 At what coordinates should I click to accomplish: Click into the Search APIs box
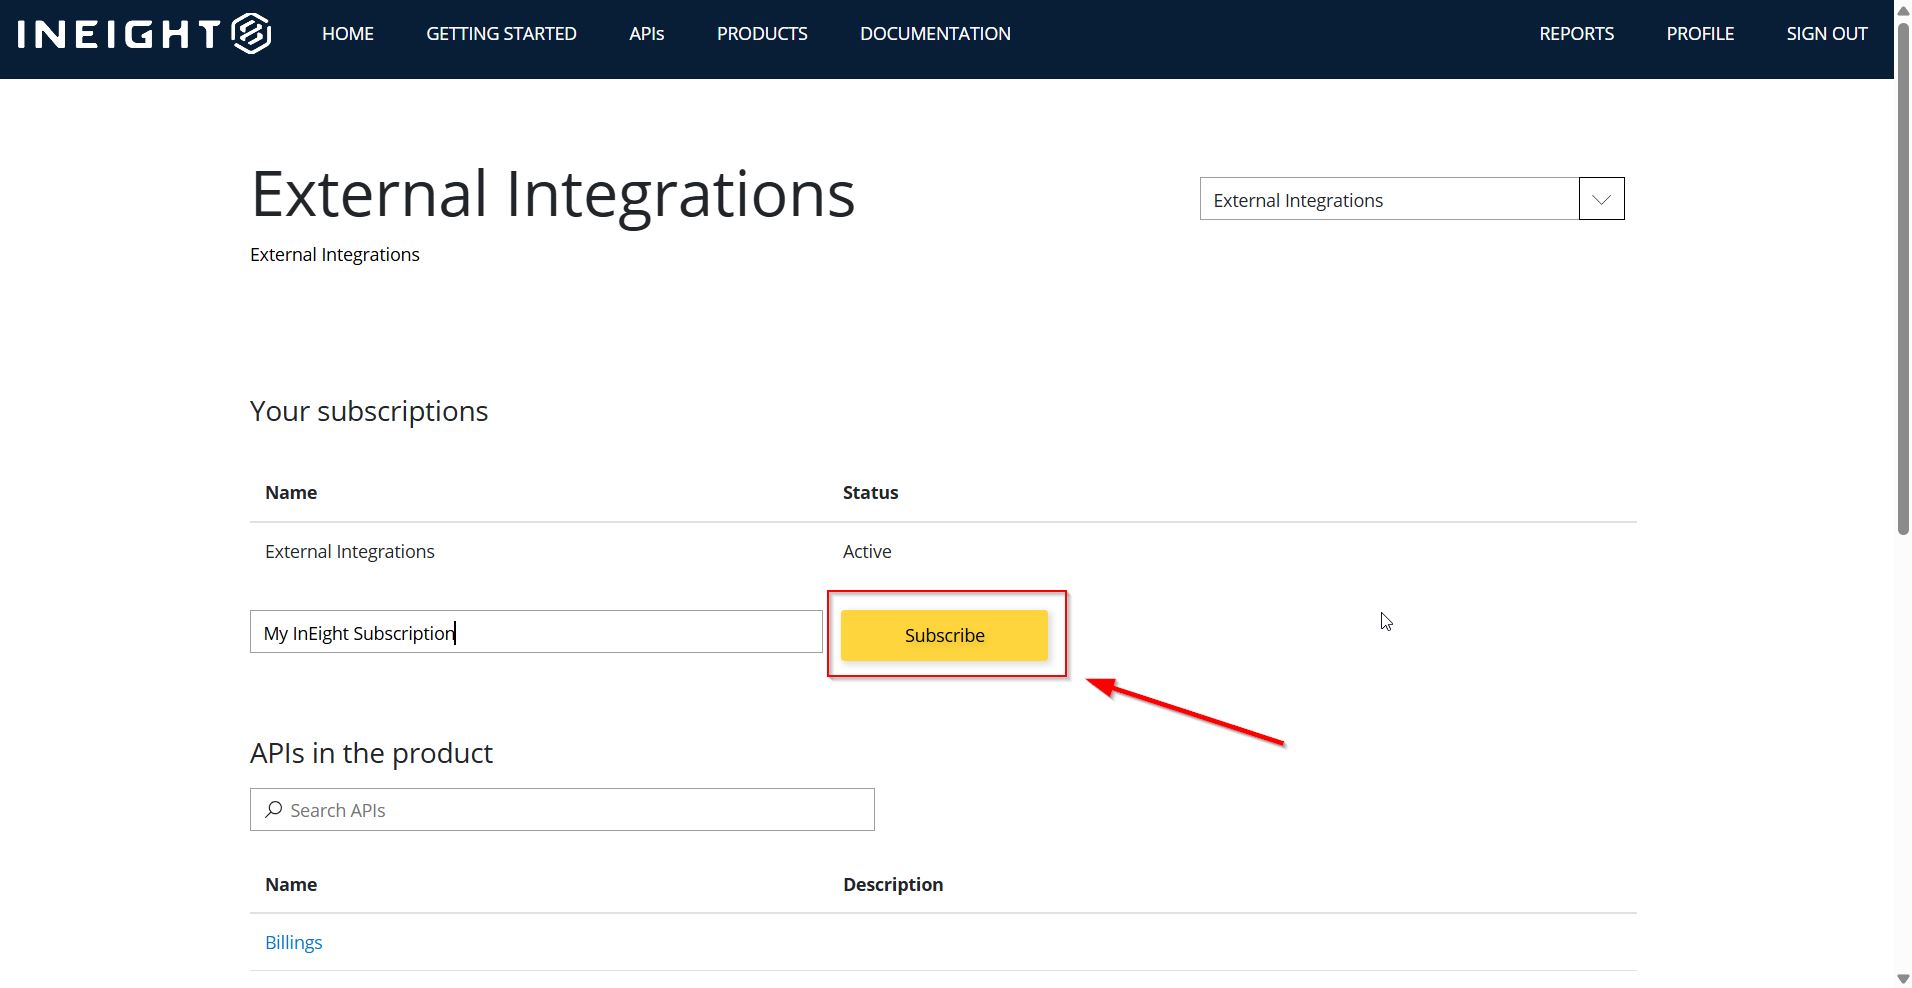575,810
